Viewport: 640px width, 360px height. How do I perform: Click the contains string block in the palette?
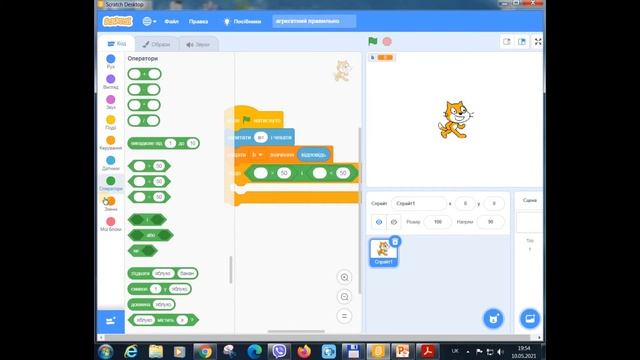click(163, 320)
